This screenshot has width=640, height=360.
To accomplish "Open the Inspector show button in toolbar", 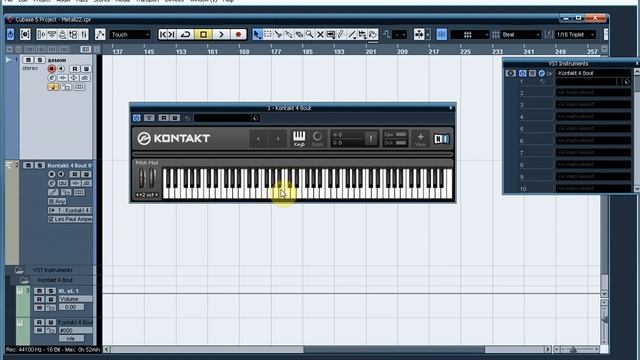I will (x=41, y=35).
